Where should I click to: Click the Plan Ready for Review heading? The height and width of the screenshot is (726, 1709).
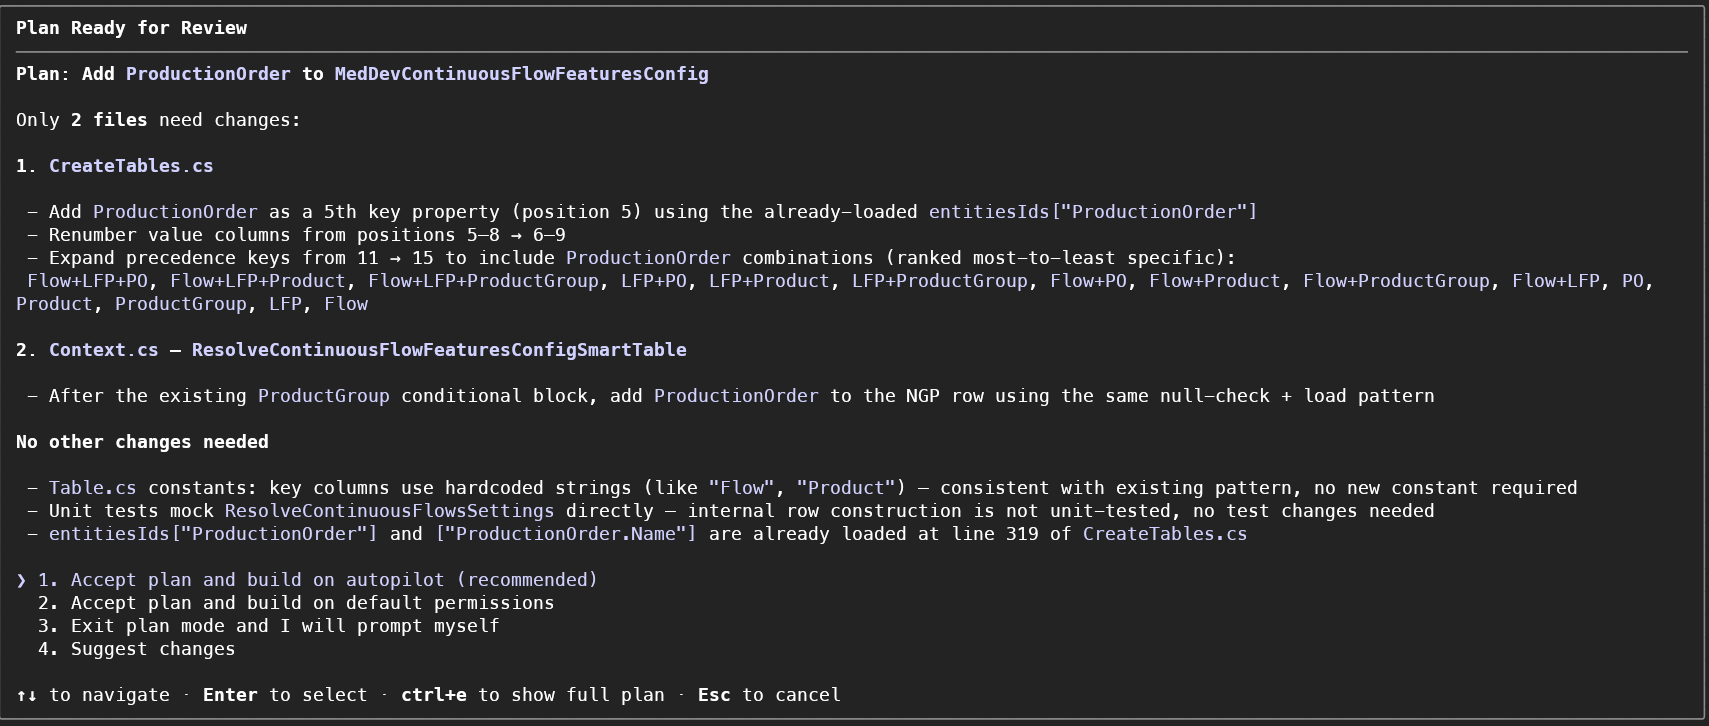[131, 28]
